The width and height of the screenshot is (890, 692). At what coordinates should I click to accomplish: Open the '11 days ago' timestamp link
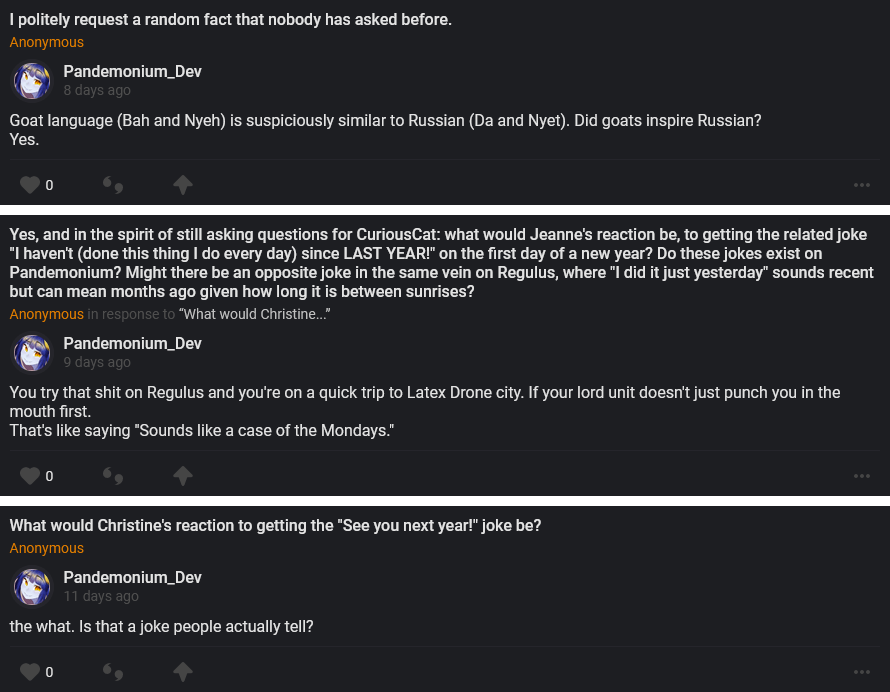click(101, 596)
